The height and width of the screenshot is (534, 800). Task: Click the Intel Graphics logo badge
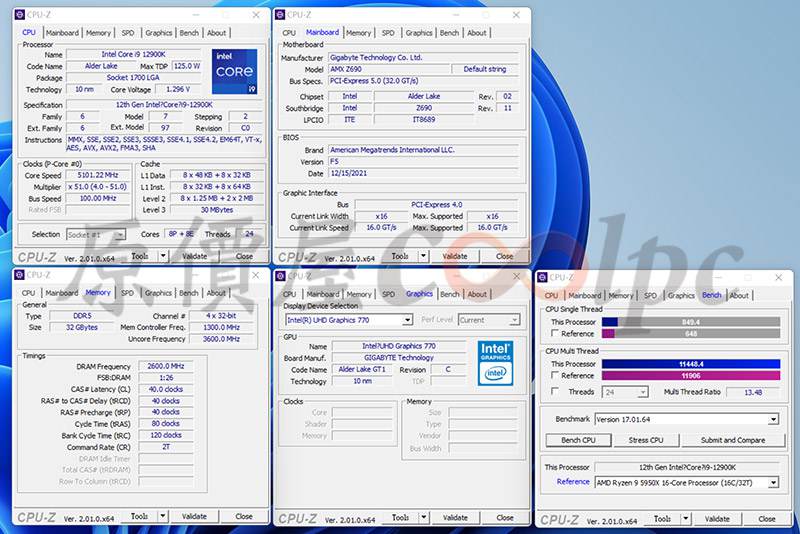pos(495,363)
